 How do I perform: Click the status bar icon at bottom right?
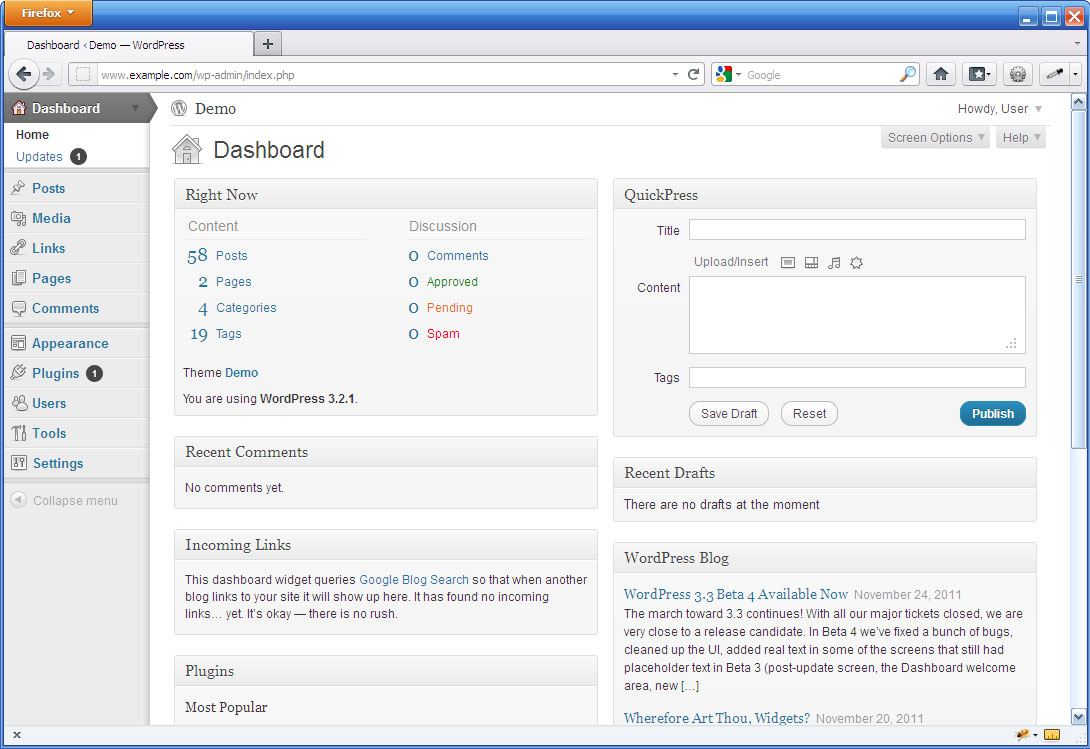1052,735
